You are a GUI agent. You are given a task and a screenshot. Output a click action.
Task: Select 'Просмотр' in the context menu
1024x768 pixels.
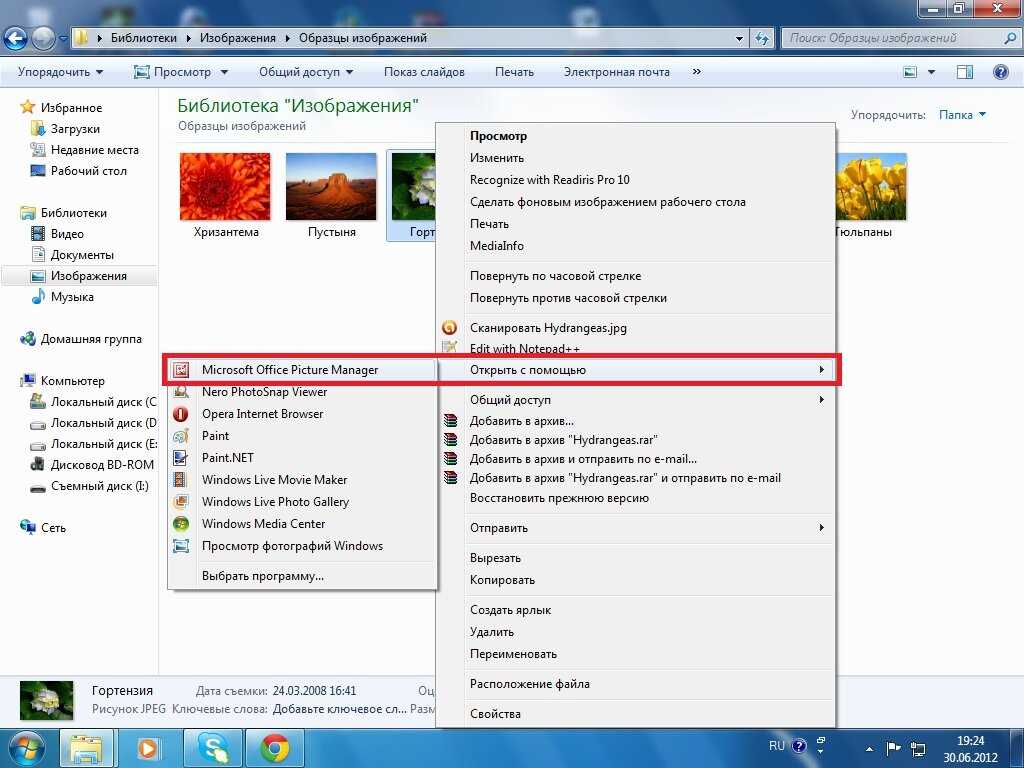[x=498, y=136]
